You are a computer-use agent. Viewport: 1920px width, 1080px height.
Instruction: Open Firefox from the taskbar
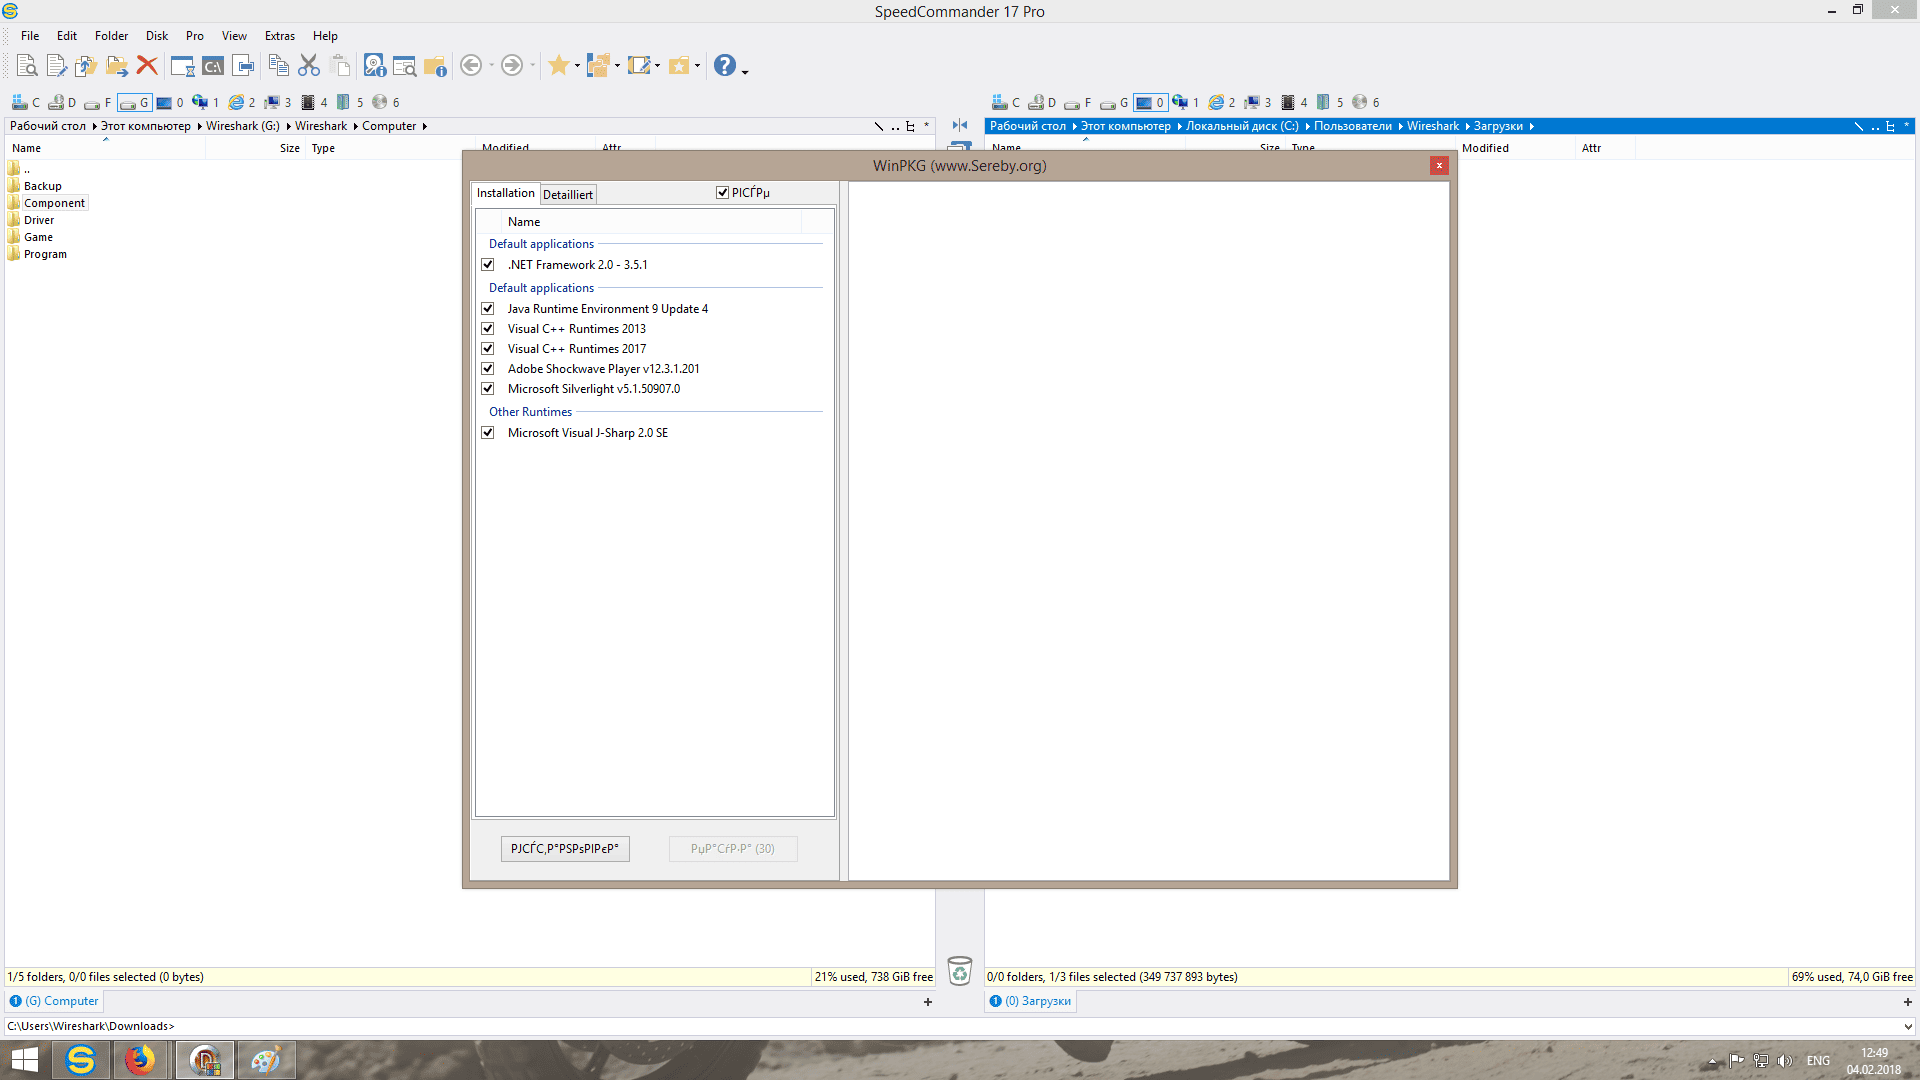(140, 1060)
